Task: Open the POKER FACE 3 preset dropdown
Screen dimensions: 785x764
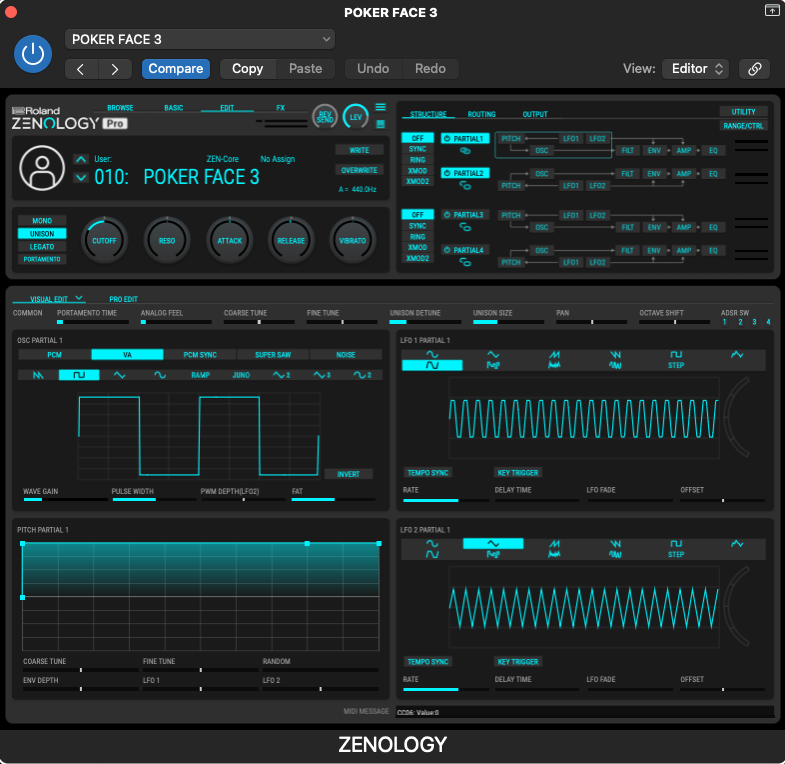Action: pyautogui.click(x=200, y=40)
